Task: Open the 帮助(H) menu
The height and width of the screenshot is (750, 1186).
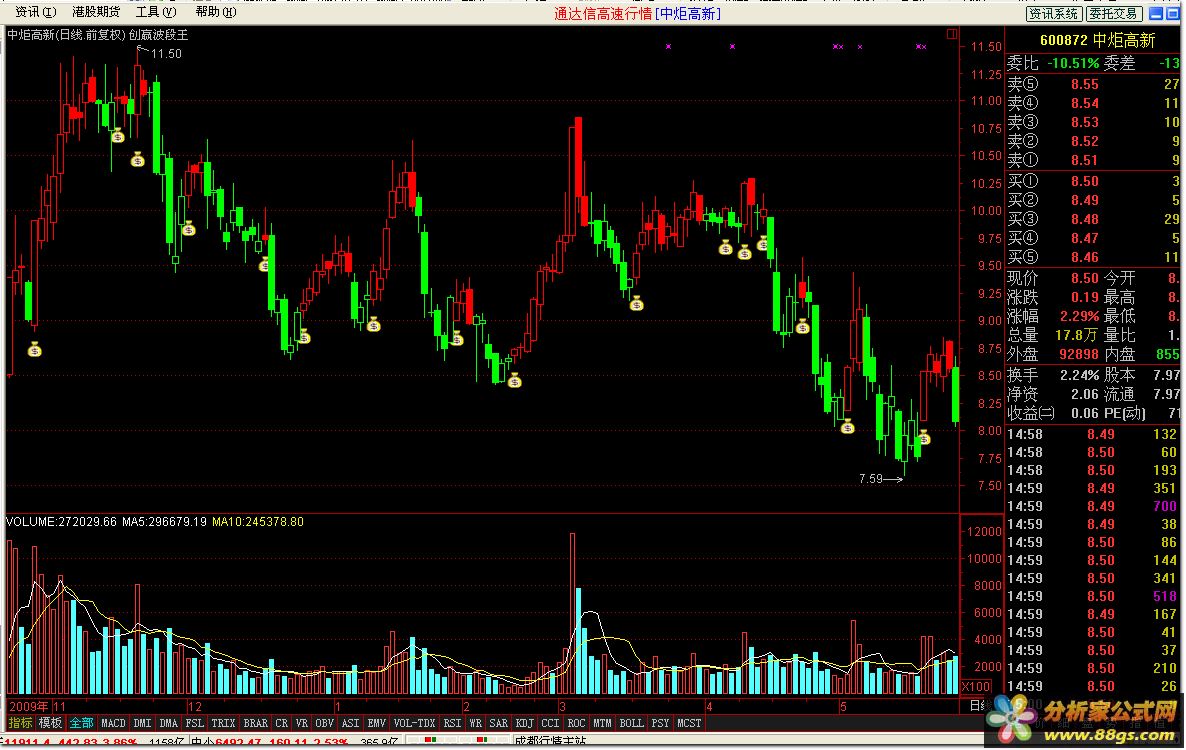Action: 216,12
